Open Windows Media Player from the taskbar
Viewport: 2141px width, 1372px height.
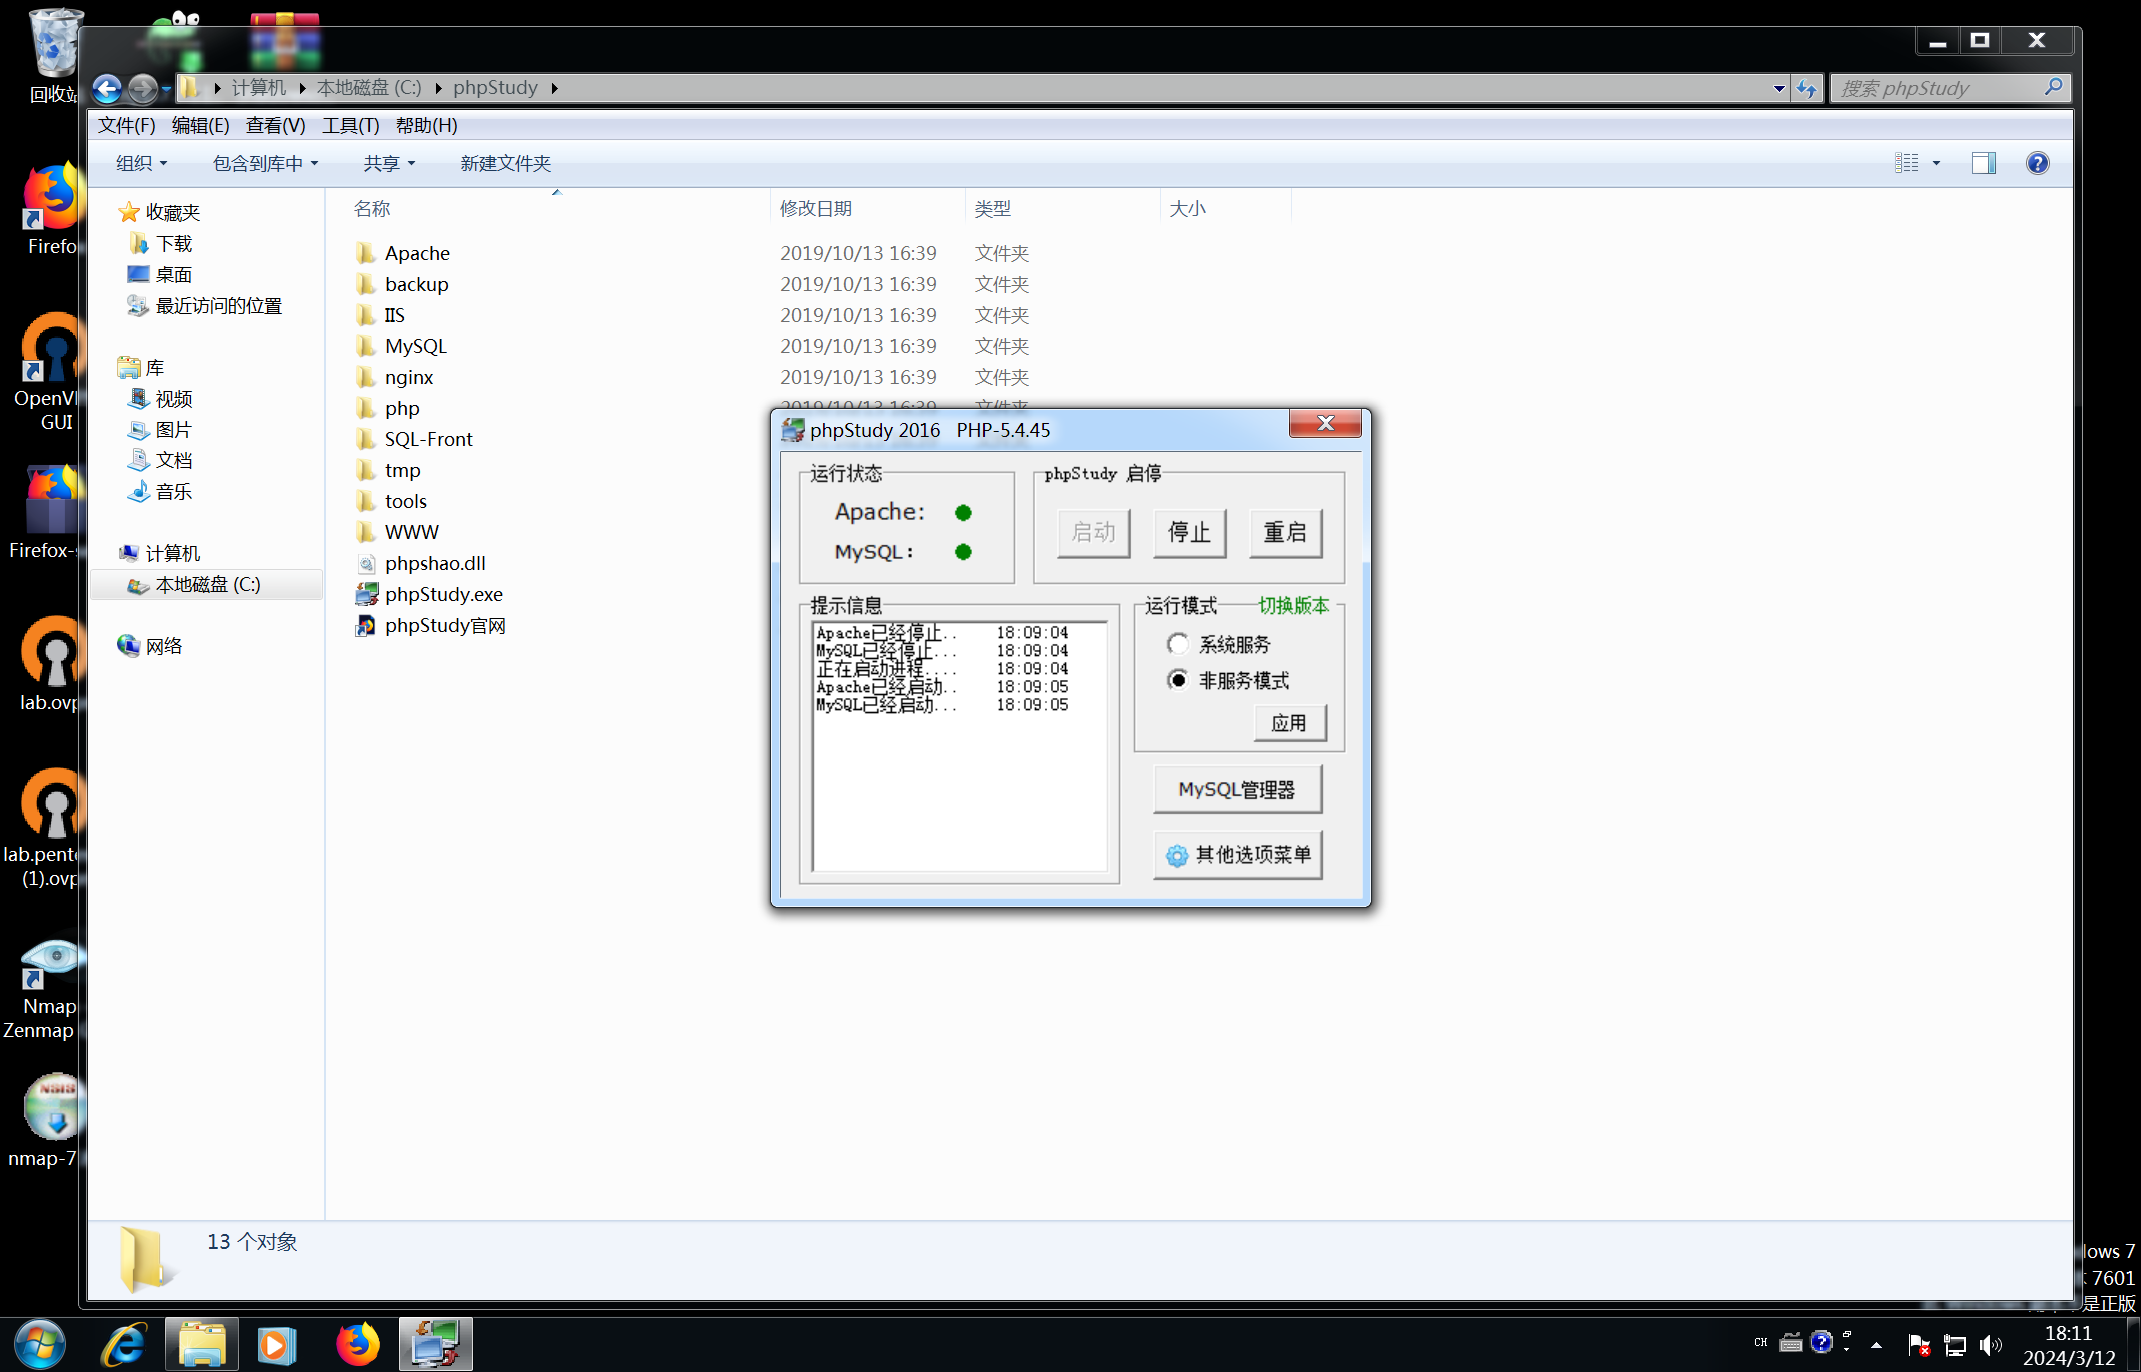tap(277, 1344)
